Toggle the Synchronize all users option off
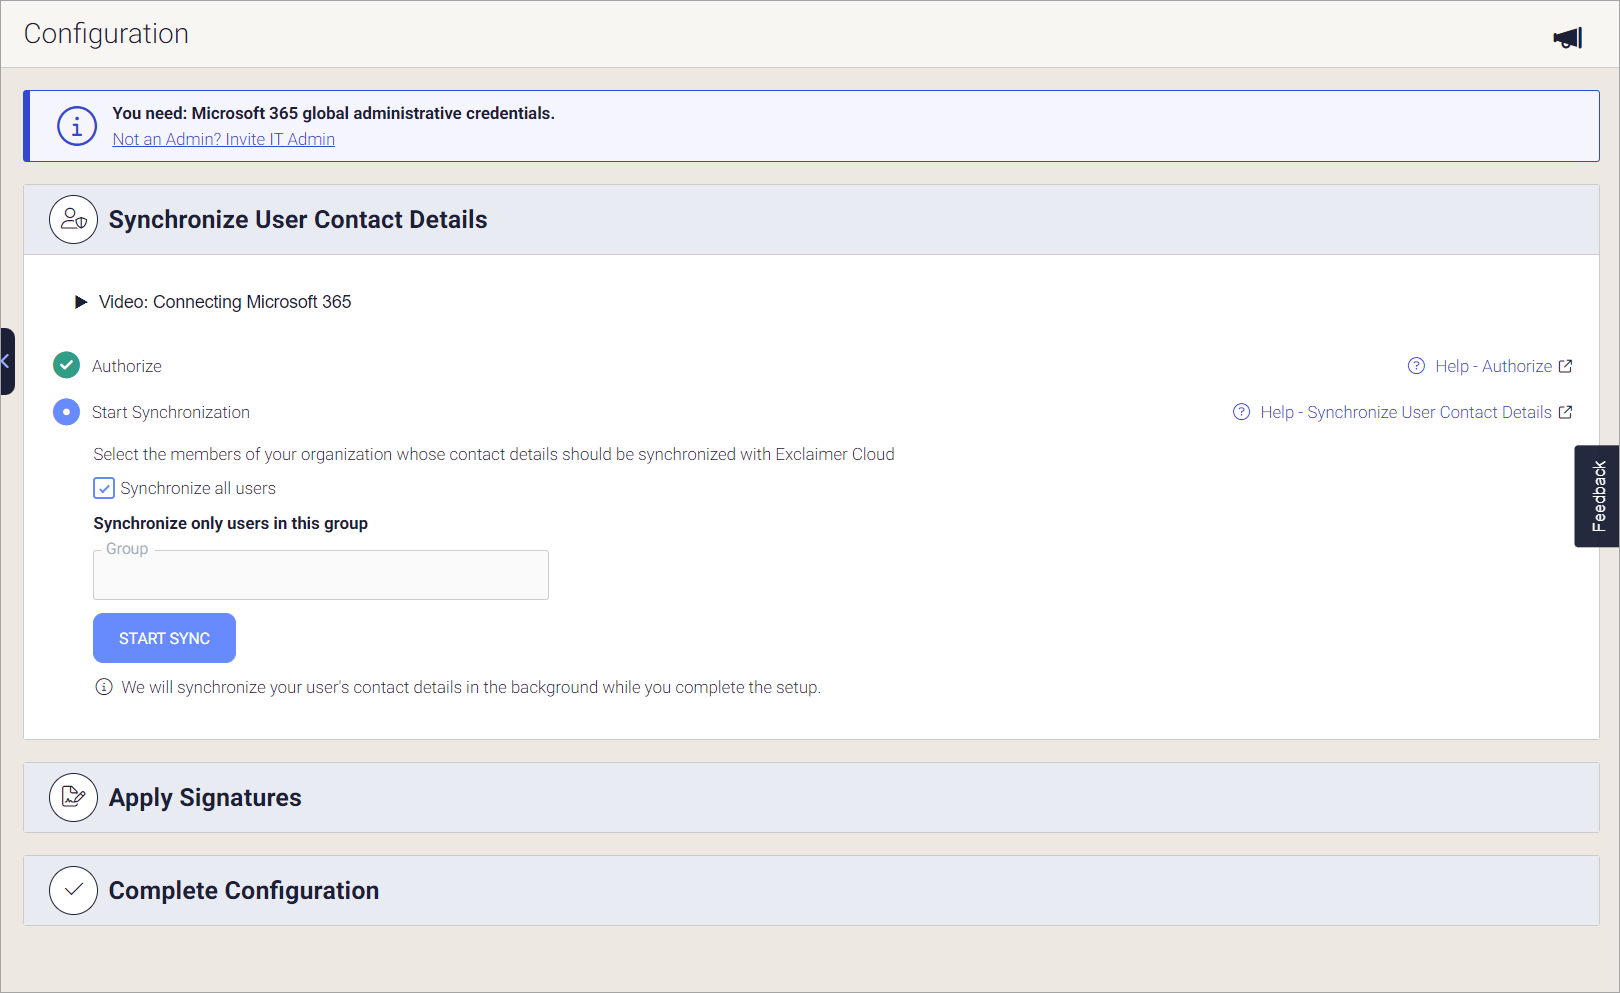The height and width of the screenshot is (993, 1620). 104,488
